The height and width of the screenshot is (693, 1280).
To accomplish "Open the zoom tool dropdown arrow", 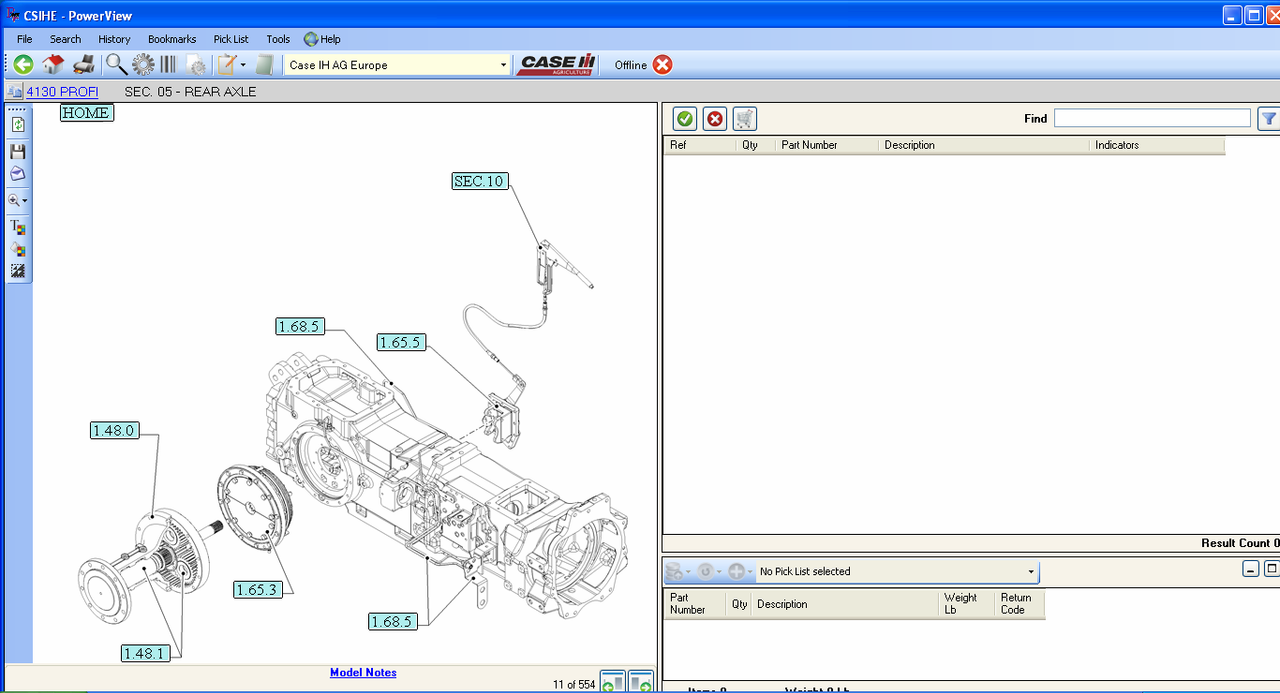I will click(x=25, y=201).
